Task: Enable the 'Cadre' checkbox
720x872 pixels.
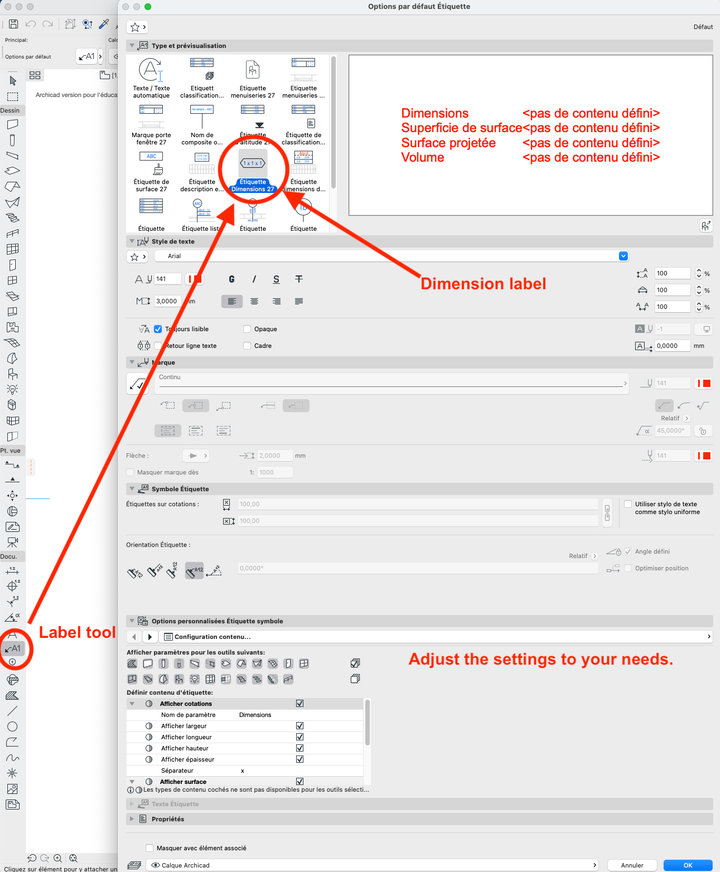Action: (x=247, y=346)
